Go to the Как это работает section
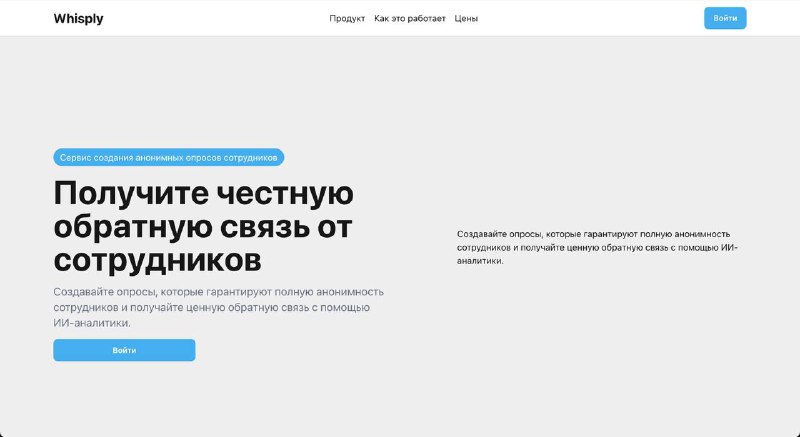This screenshot has height=437, width=800. (x=410, y=18)
